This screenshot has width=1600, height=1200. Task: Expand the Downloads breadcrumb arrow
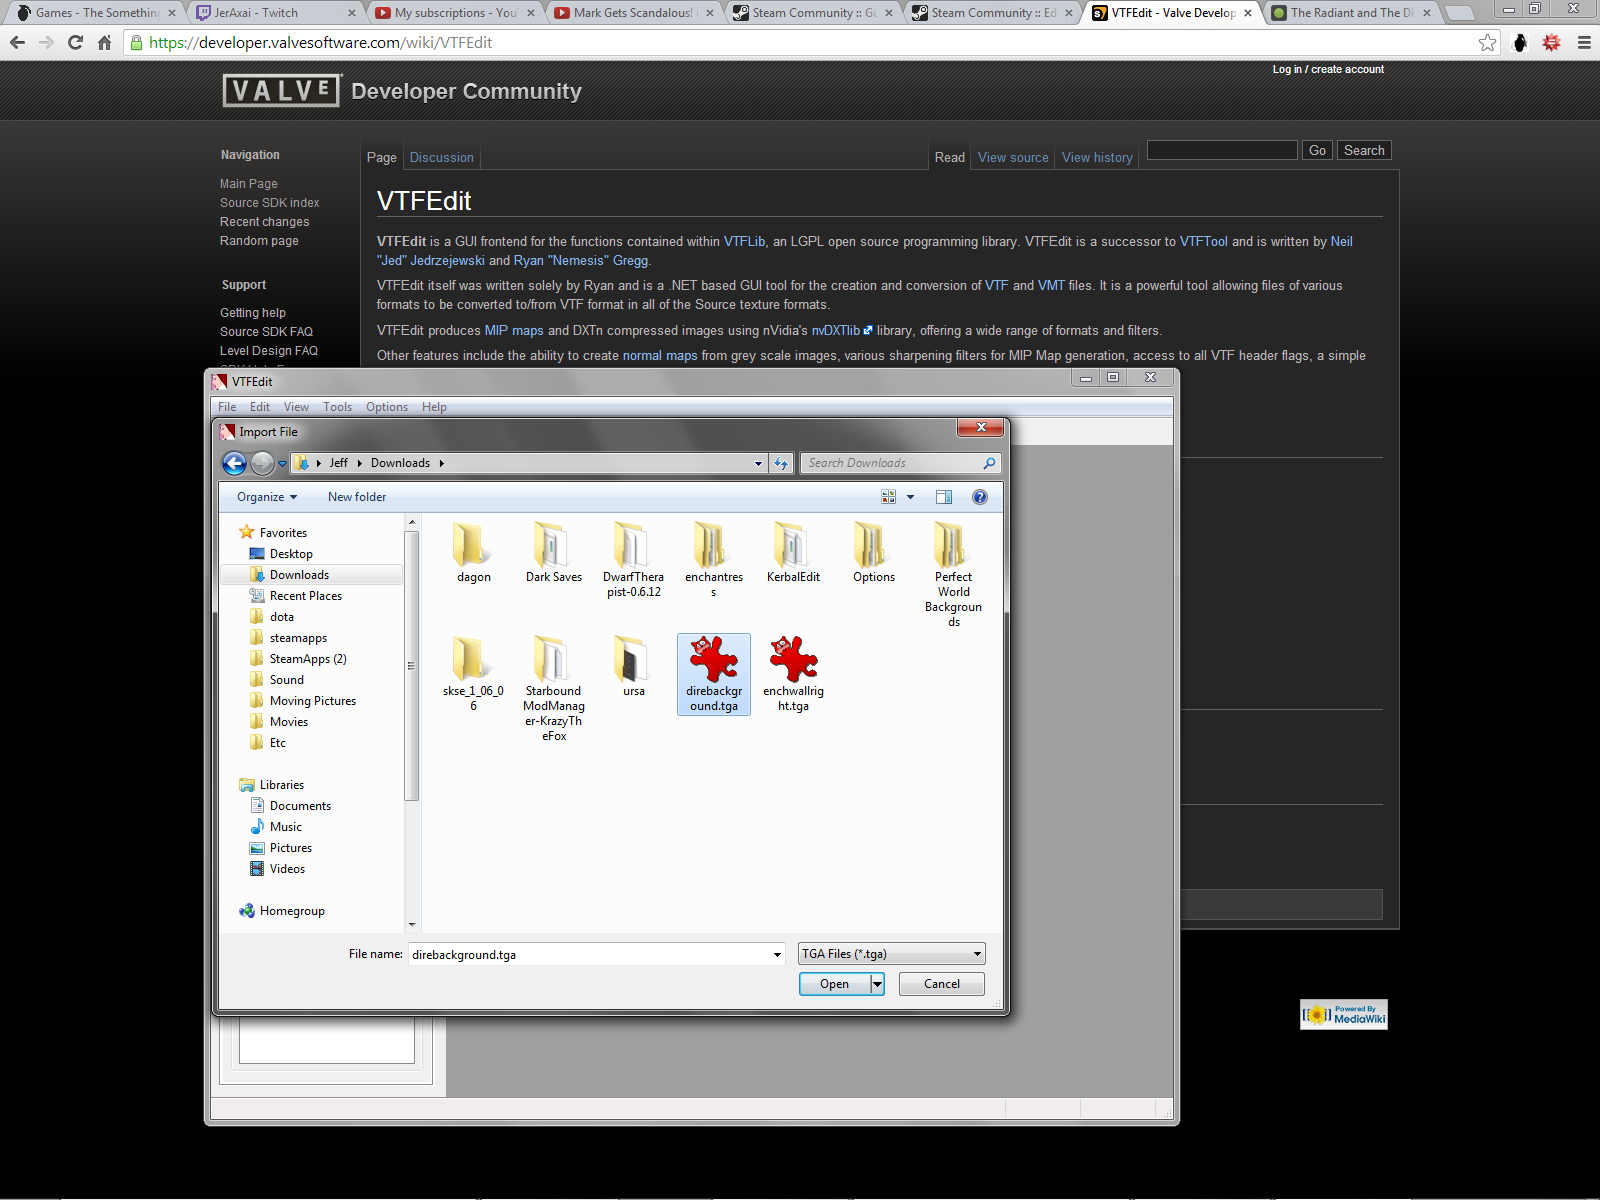tap(441, 463)
